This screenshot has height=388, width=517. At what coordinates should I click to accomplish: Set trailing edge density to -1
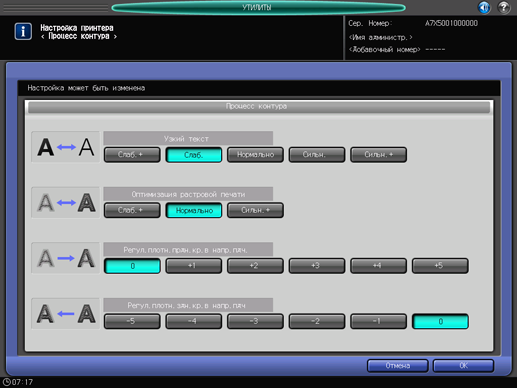[x=378, y=322]
